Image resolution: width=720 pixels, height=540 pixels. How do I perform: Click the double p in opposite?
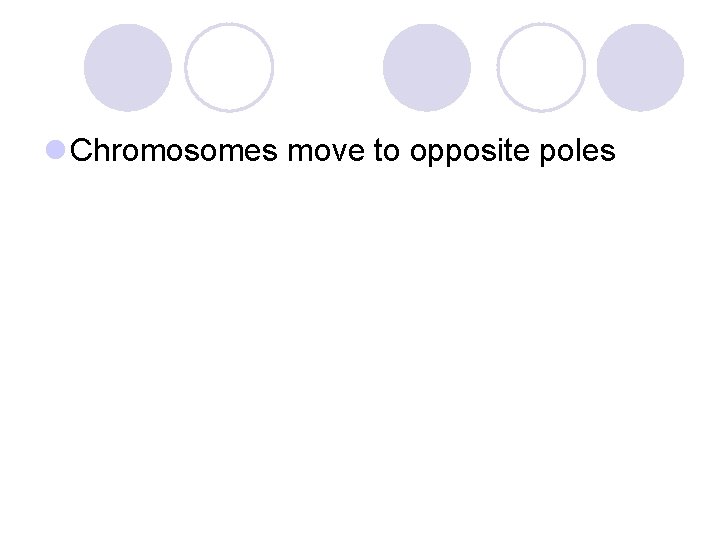coord(444,155)
